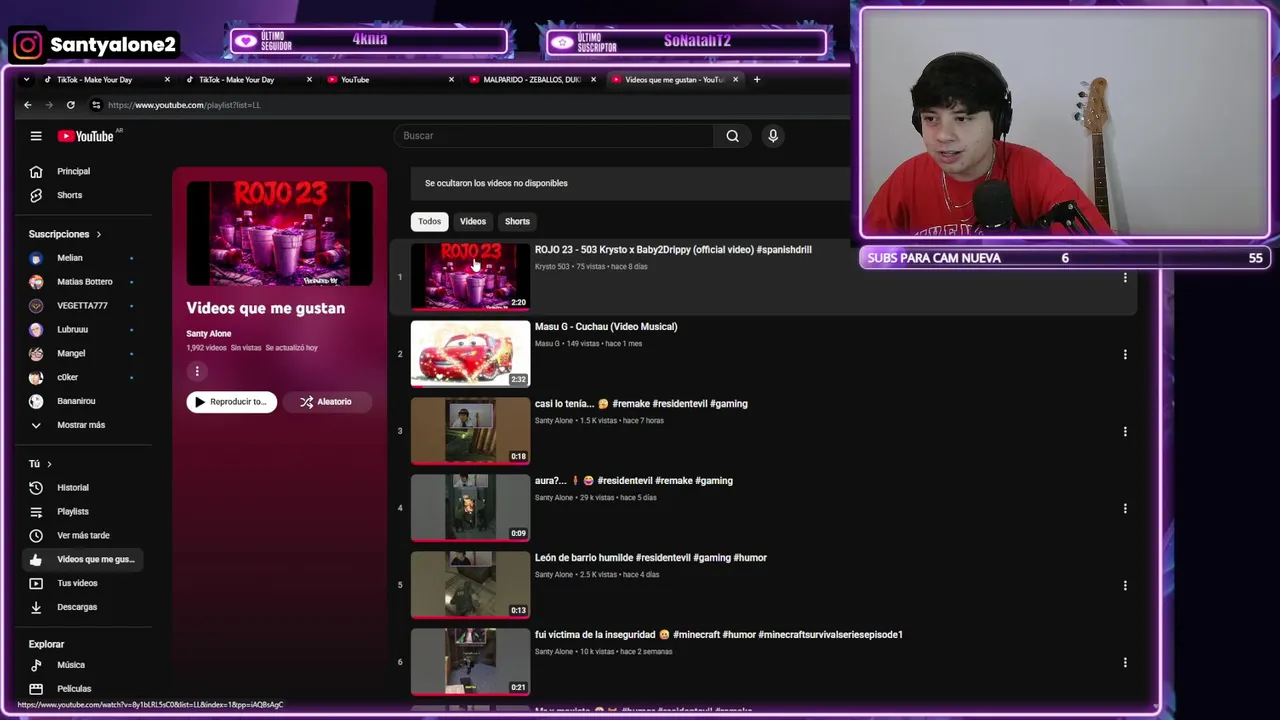Viewport: 1280px width, 720px height.
Task: Select Videos que me gustan sidebar entry
Action: point(85,559)
